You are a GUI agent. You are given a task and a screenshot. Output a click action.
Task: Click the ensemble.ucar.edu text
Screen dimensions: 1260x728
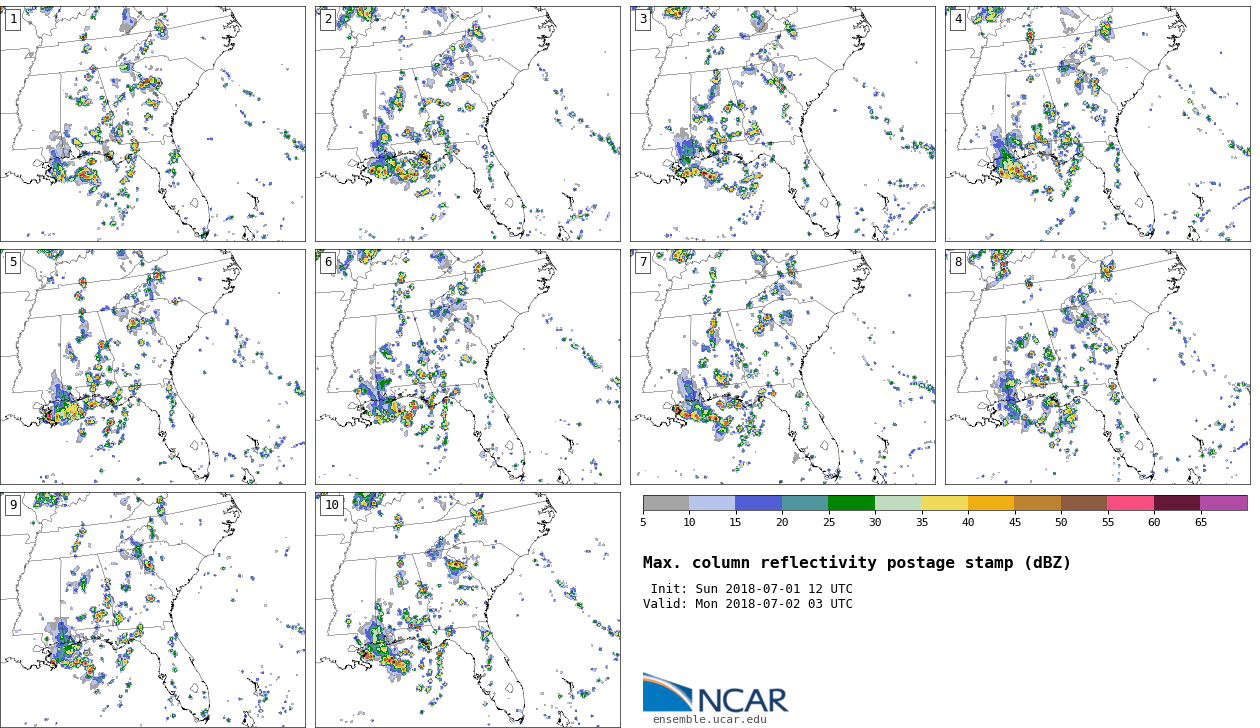click(710, 720)
